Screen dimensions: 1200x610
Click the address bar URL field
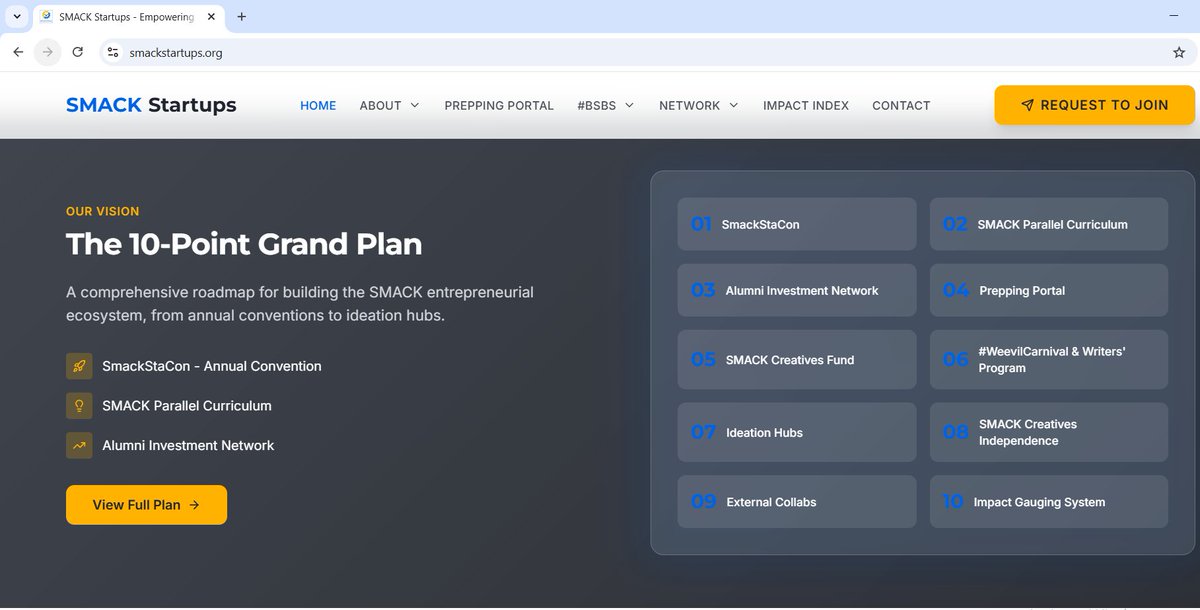(640, 53)
